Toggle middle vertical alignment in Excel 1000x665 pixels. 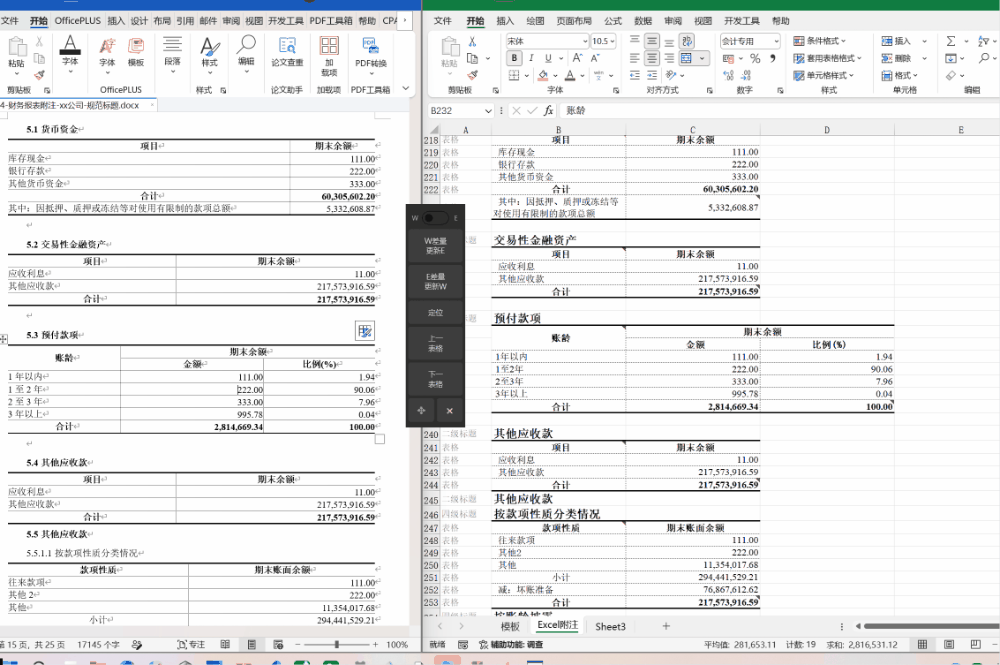(x=651, y=41)
